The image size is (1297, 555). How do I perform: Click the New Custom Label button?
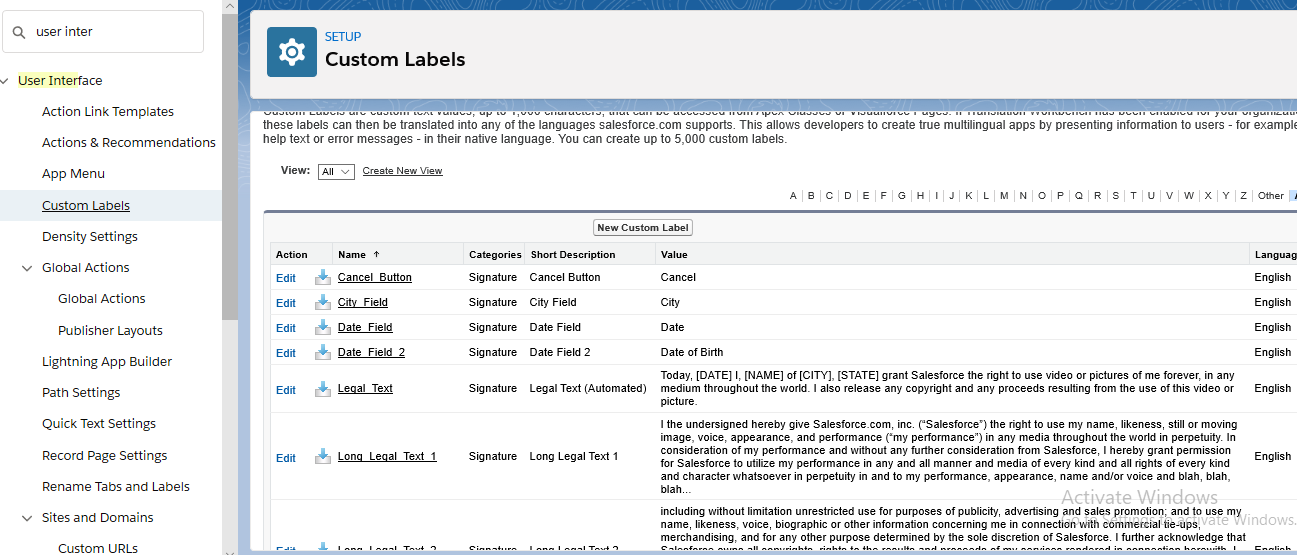click(x=643, y=228)
